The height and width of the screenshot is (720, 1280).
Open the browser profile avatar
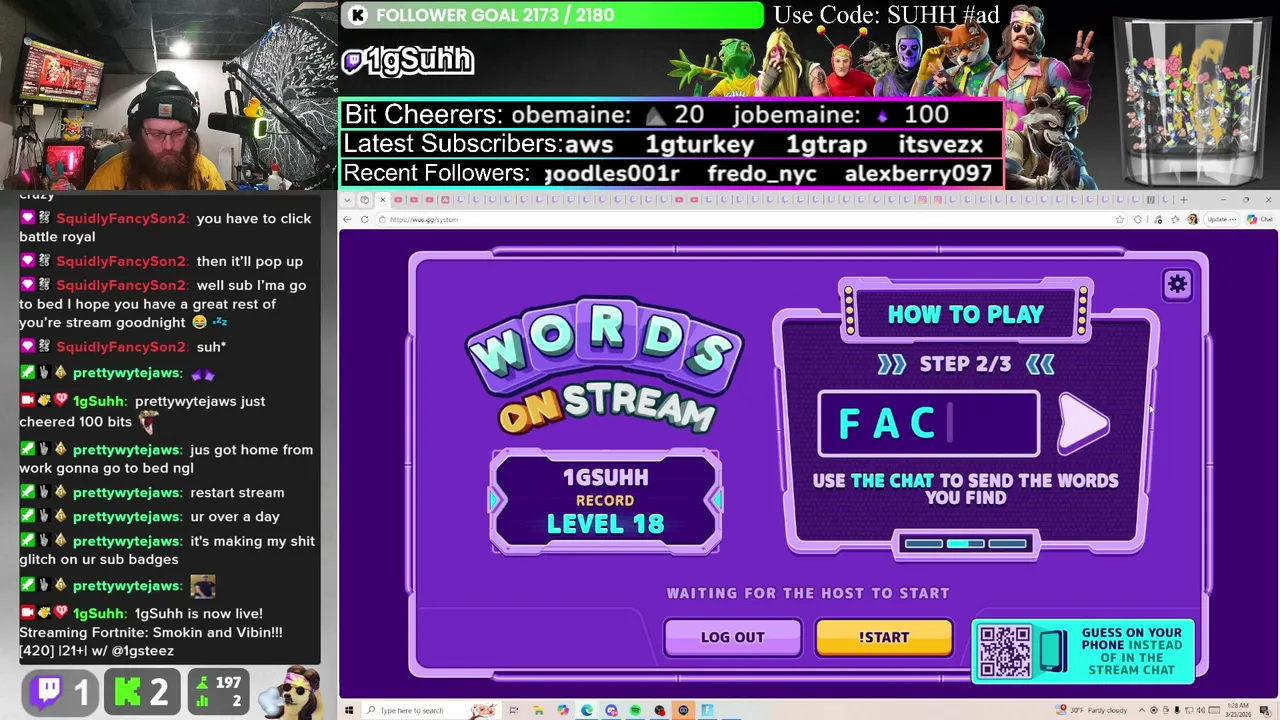coord(1192,219)
